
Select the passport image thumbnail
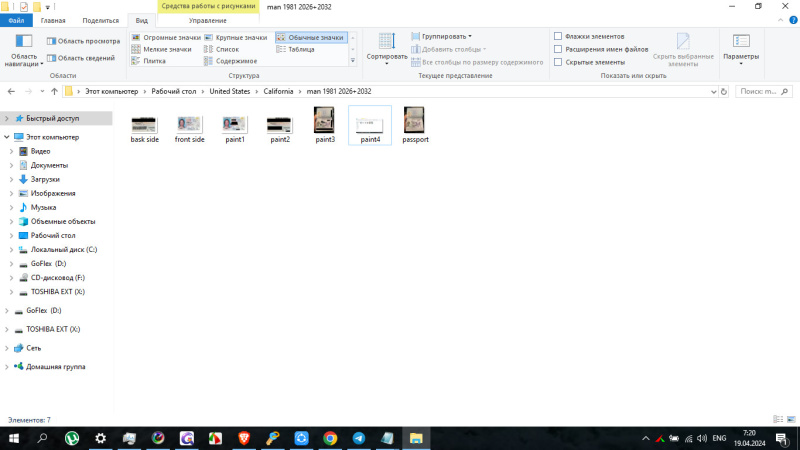click(415, 126)
